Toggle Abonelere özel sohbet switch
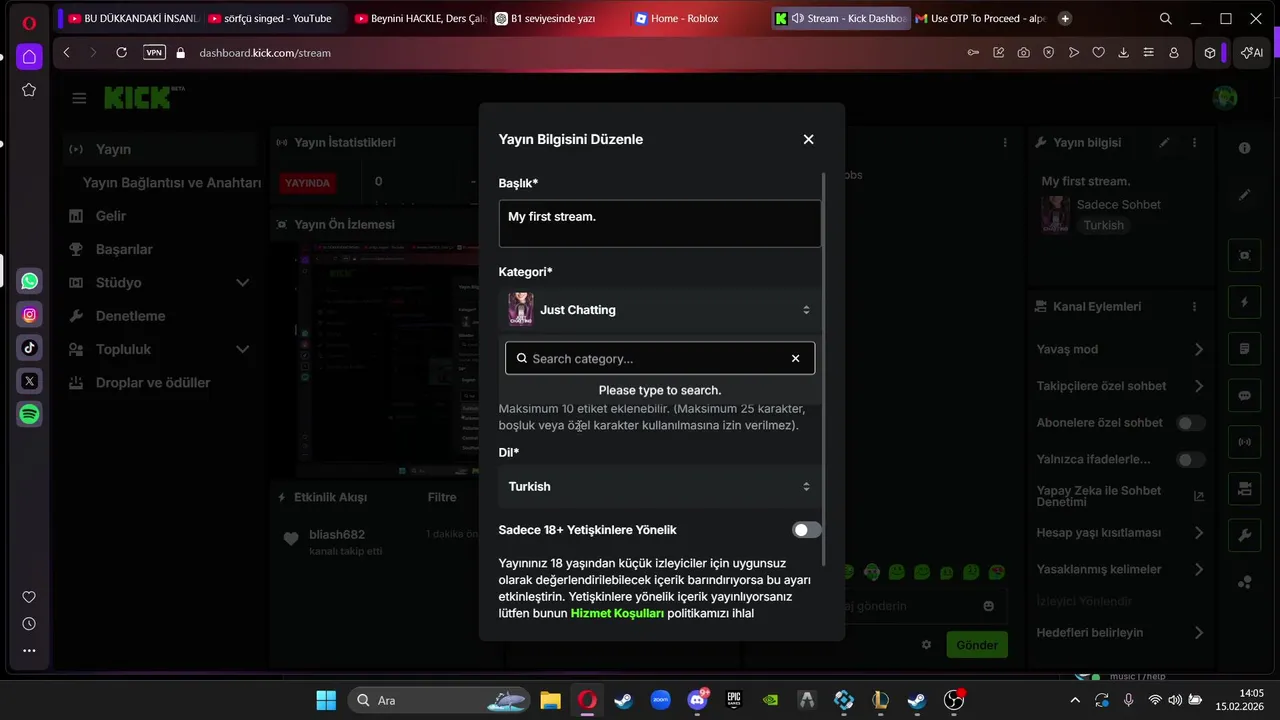Image resolution: width=1280 pixels, height=720 pixels. coord(1190,423)
